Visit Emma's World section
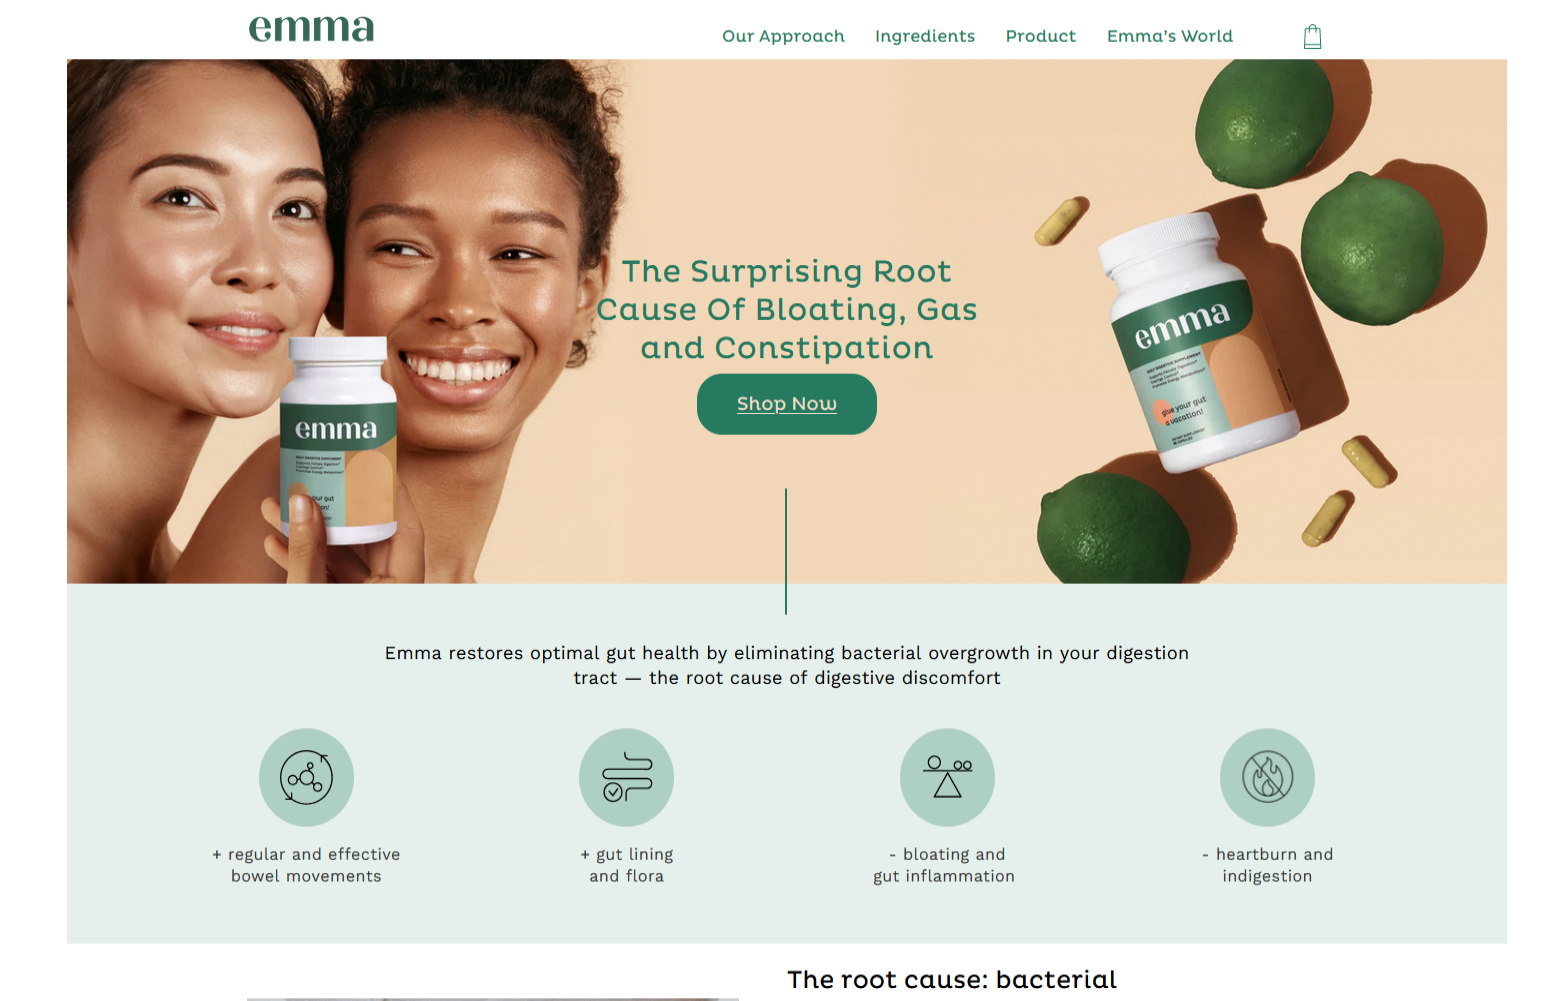This screenshot has width=1560, height=1001. point(1170,36)
